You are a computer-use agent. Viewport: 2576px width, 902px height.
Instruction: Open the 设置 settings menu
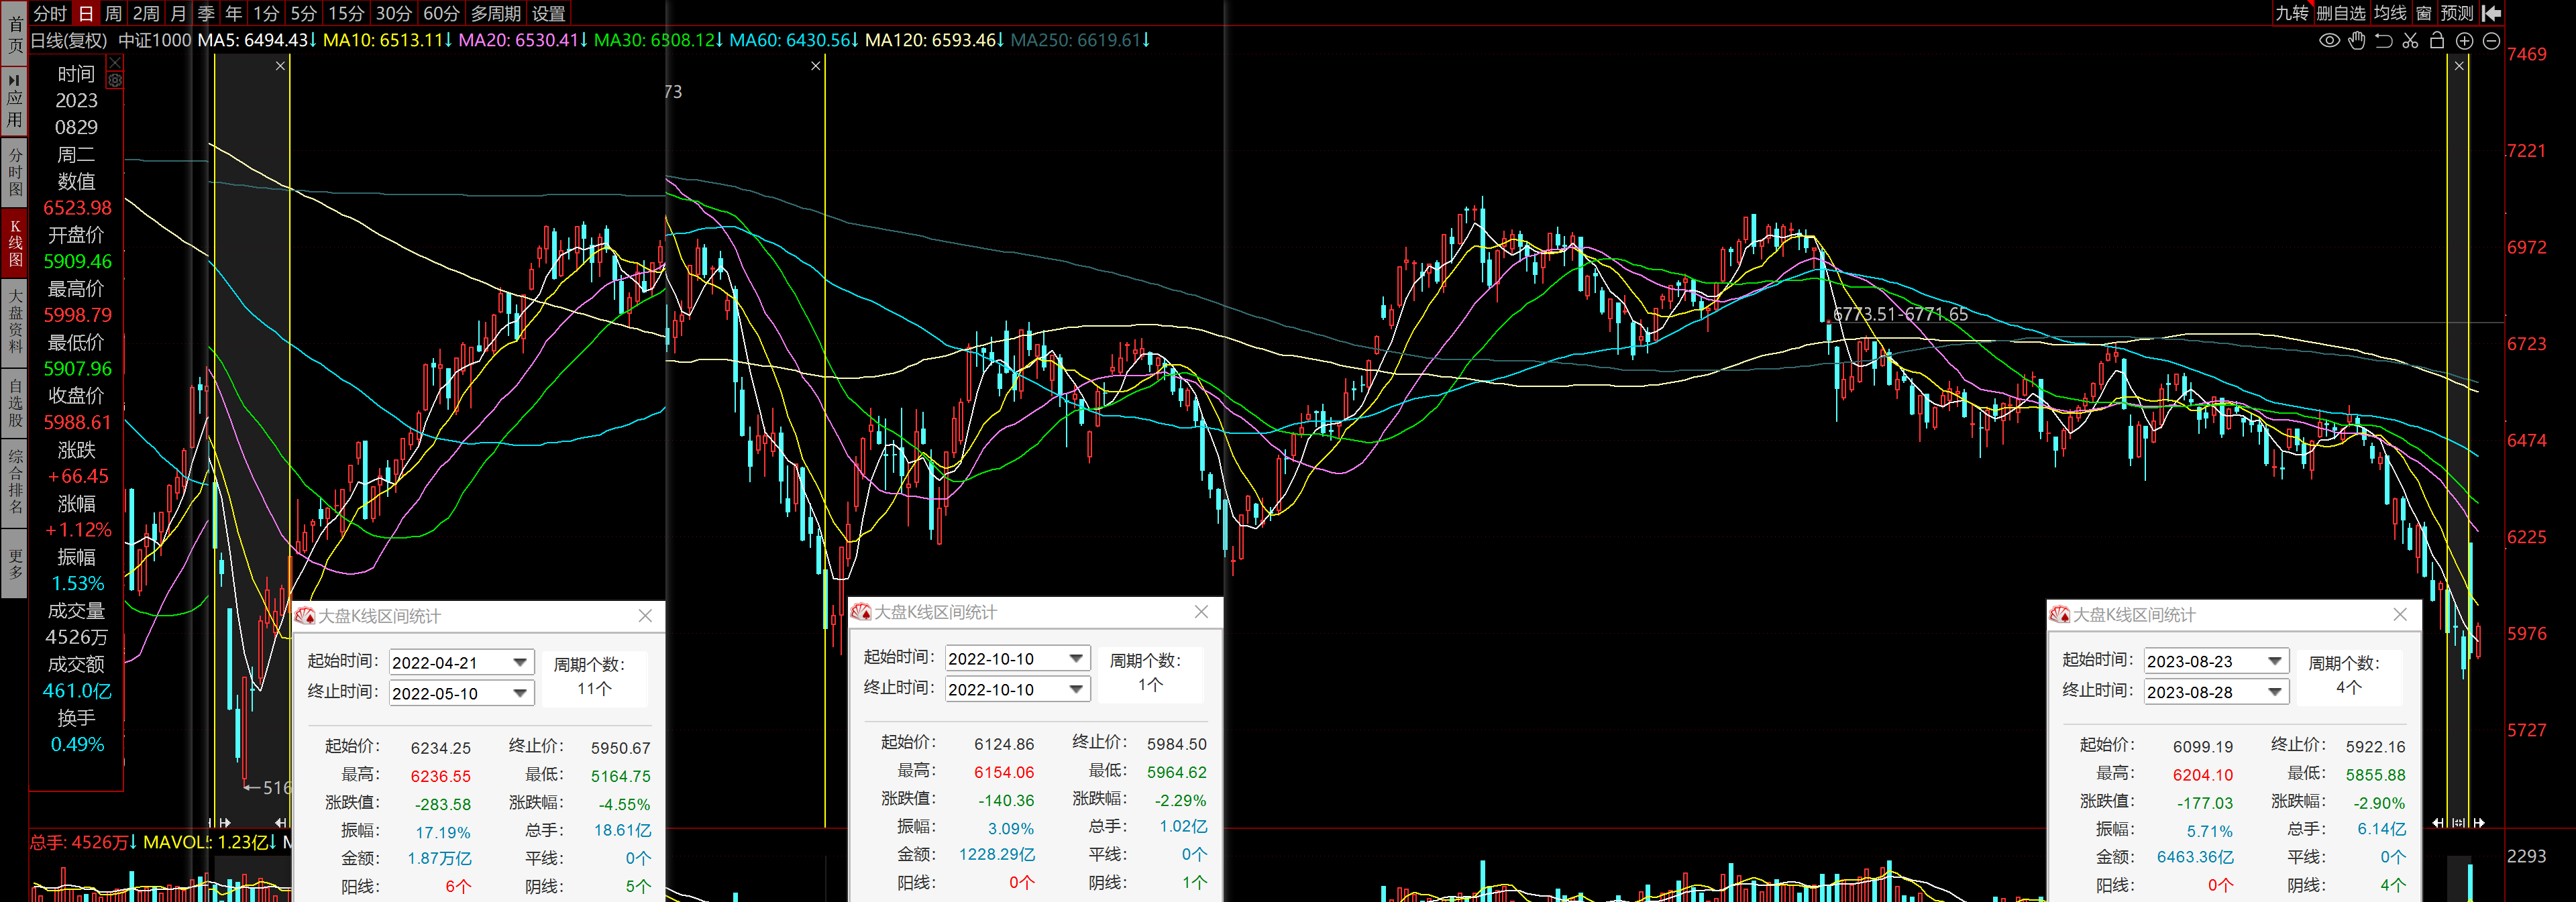coord(548,13)
